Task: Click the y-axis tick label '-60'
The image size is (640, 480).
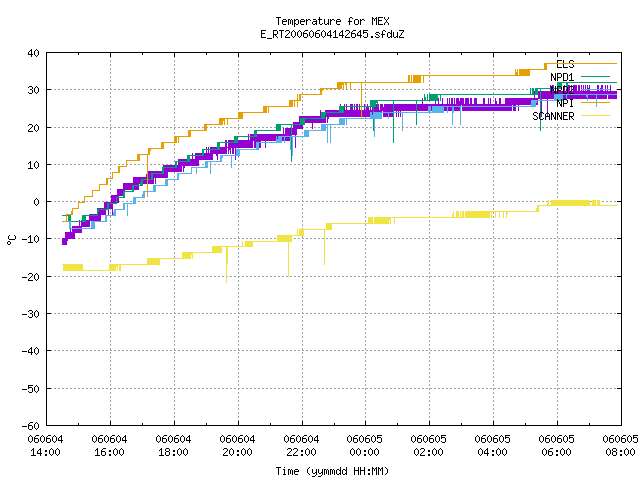Action: click(31, 426)
